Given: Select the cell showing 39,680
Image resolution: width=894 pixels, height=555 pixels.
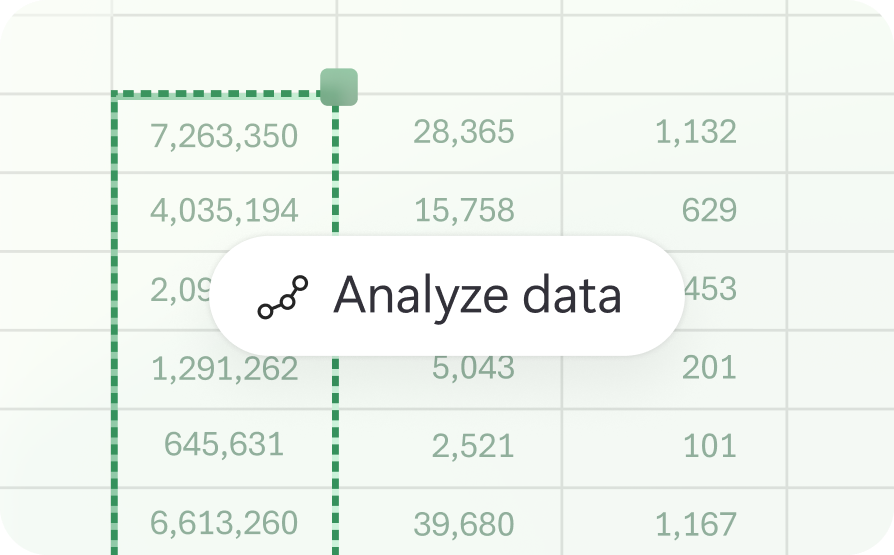Looking at the screenshot, I should tap(463, 523).
